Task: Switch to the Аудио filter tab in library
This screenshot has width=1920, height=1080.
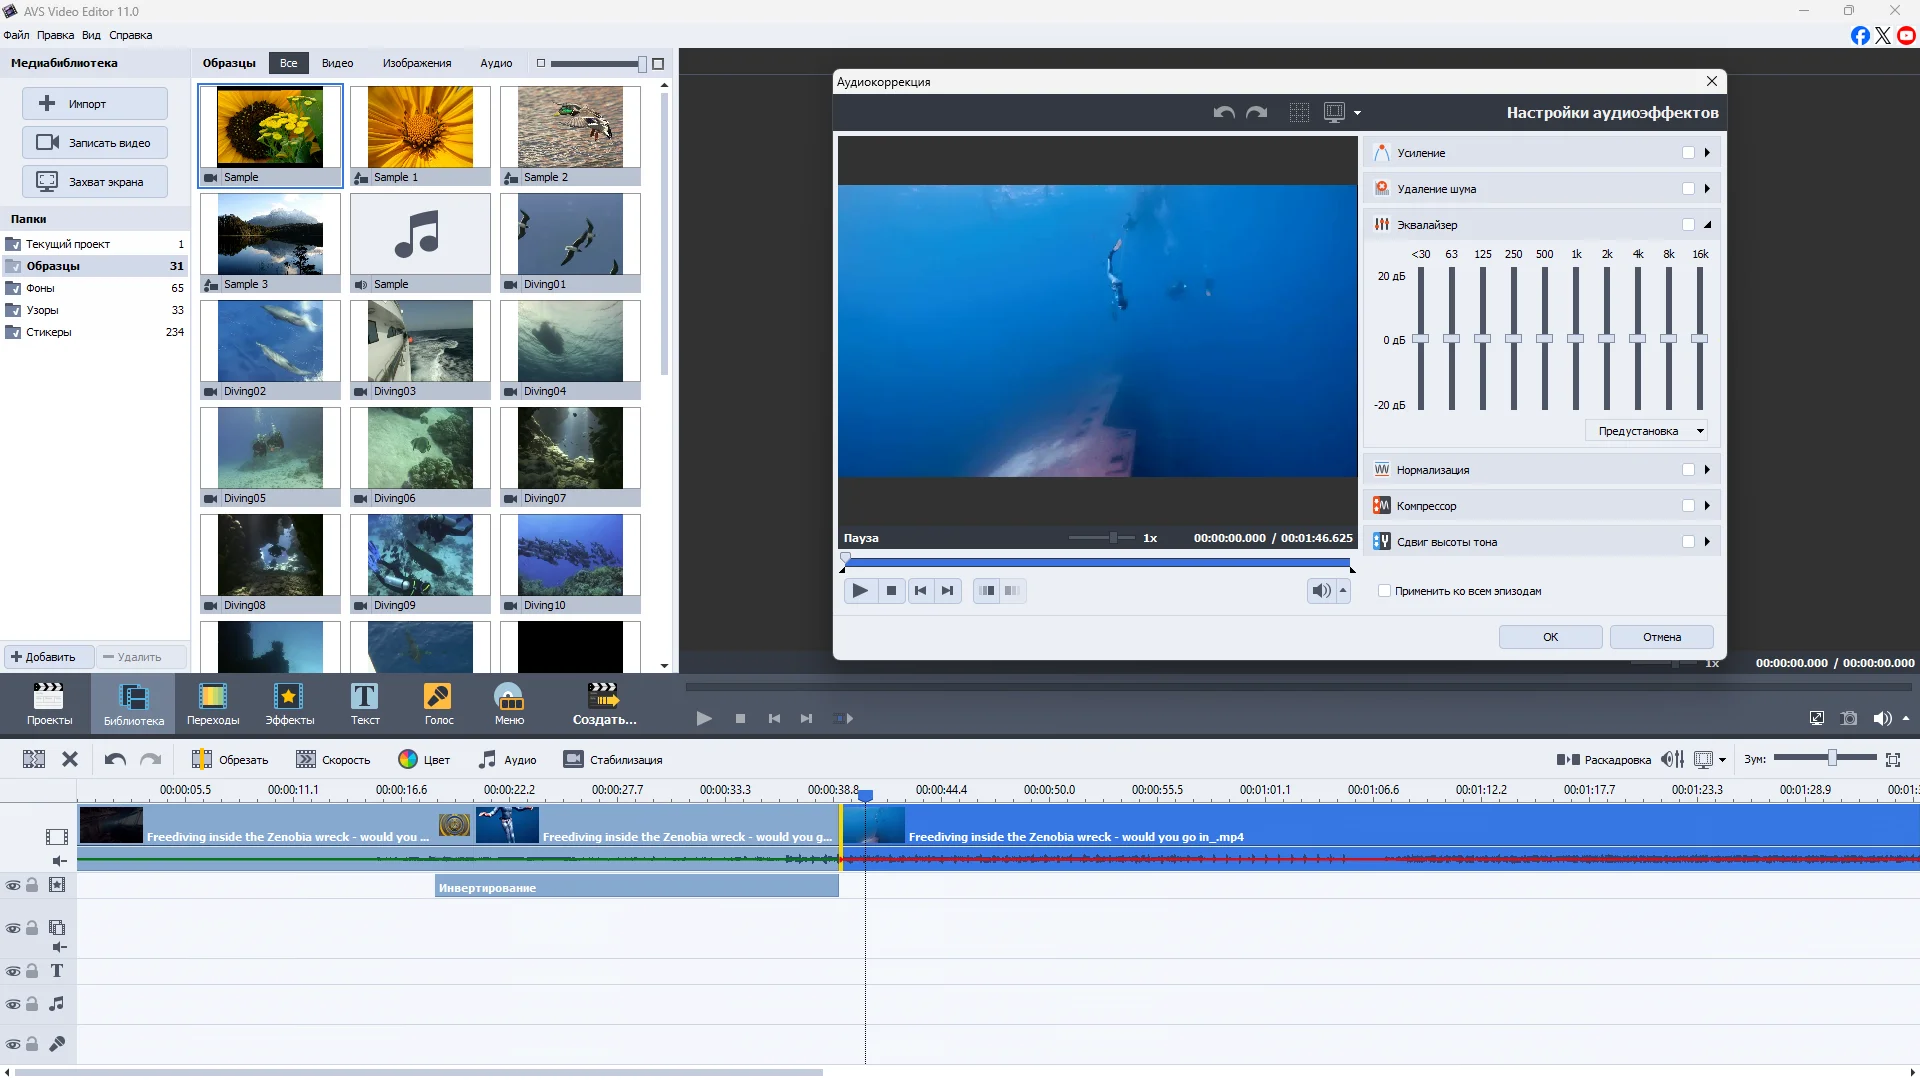Action: (x=496, y=63)
